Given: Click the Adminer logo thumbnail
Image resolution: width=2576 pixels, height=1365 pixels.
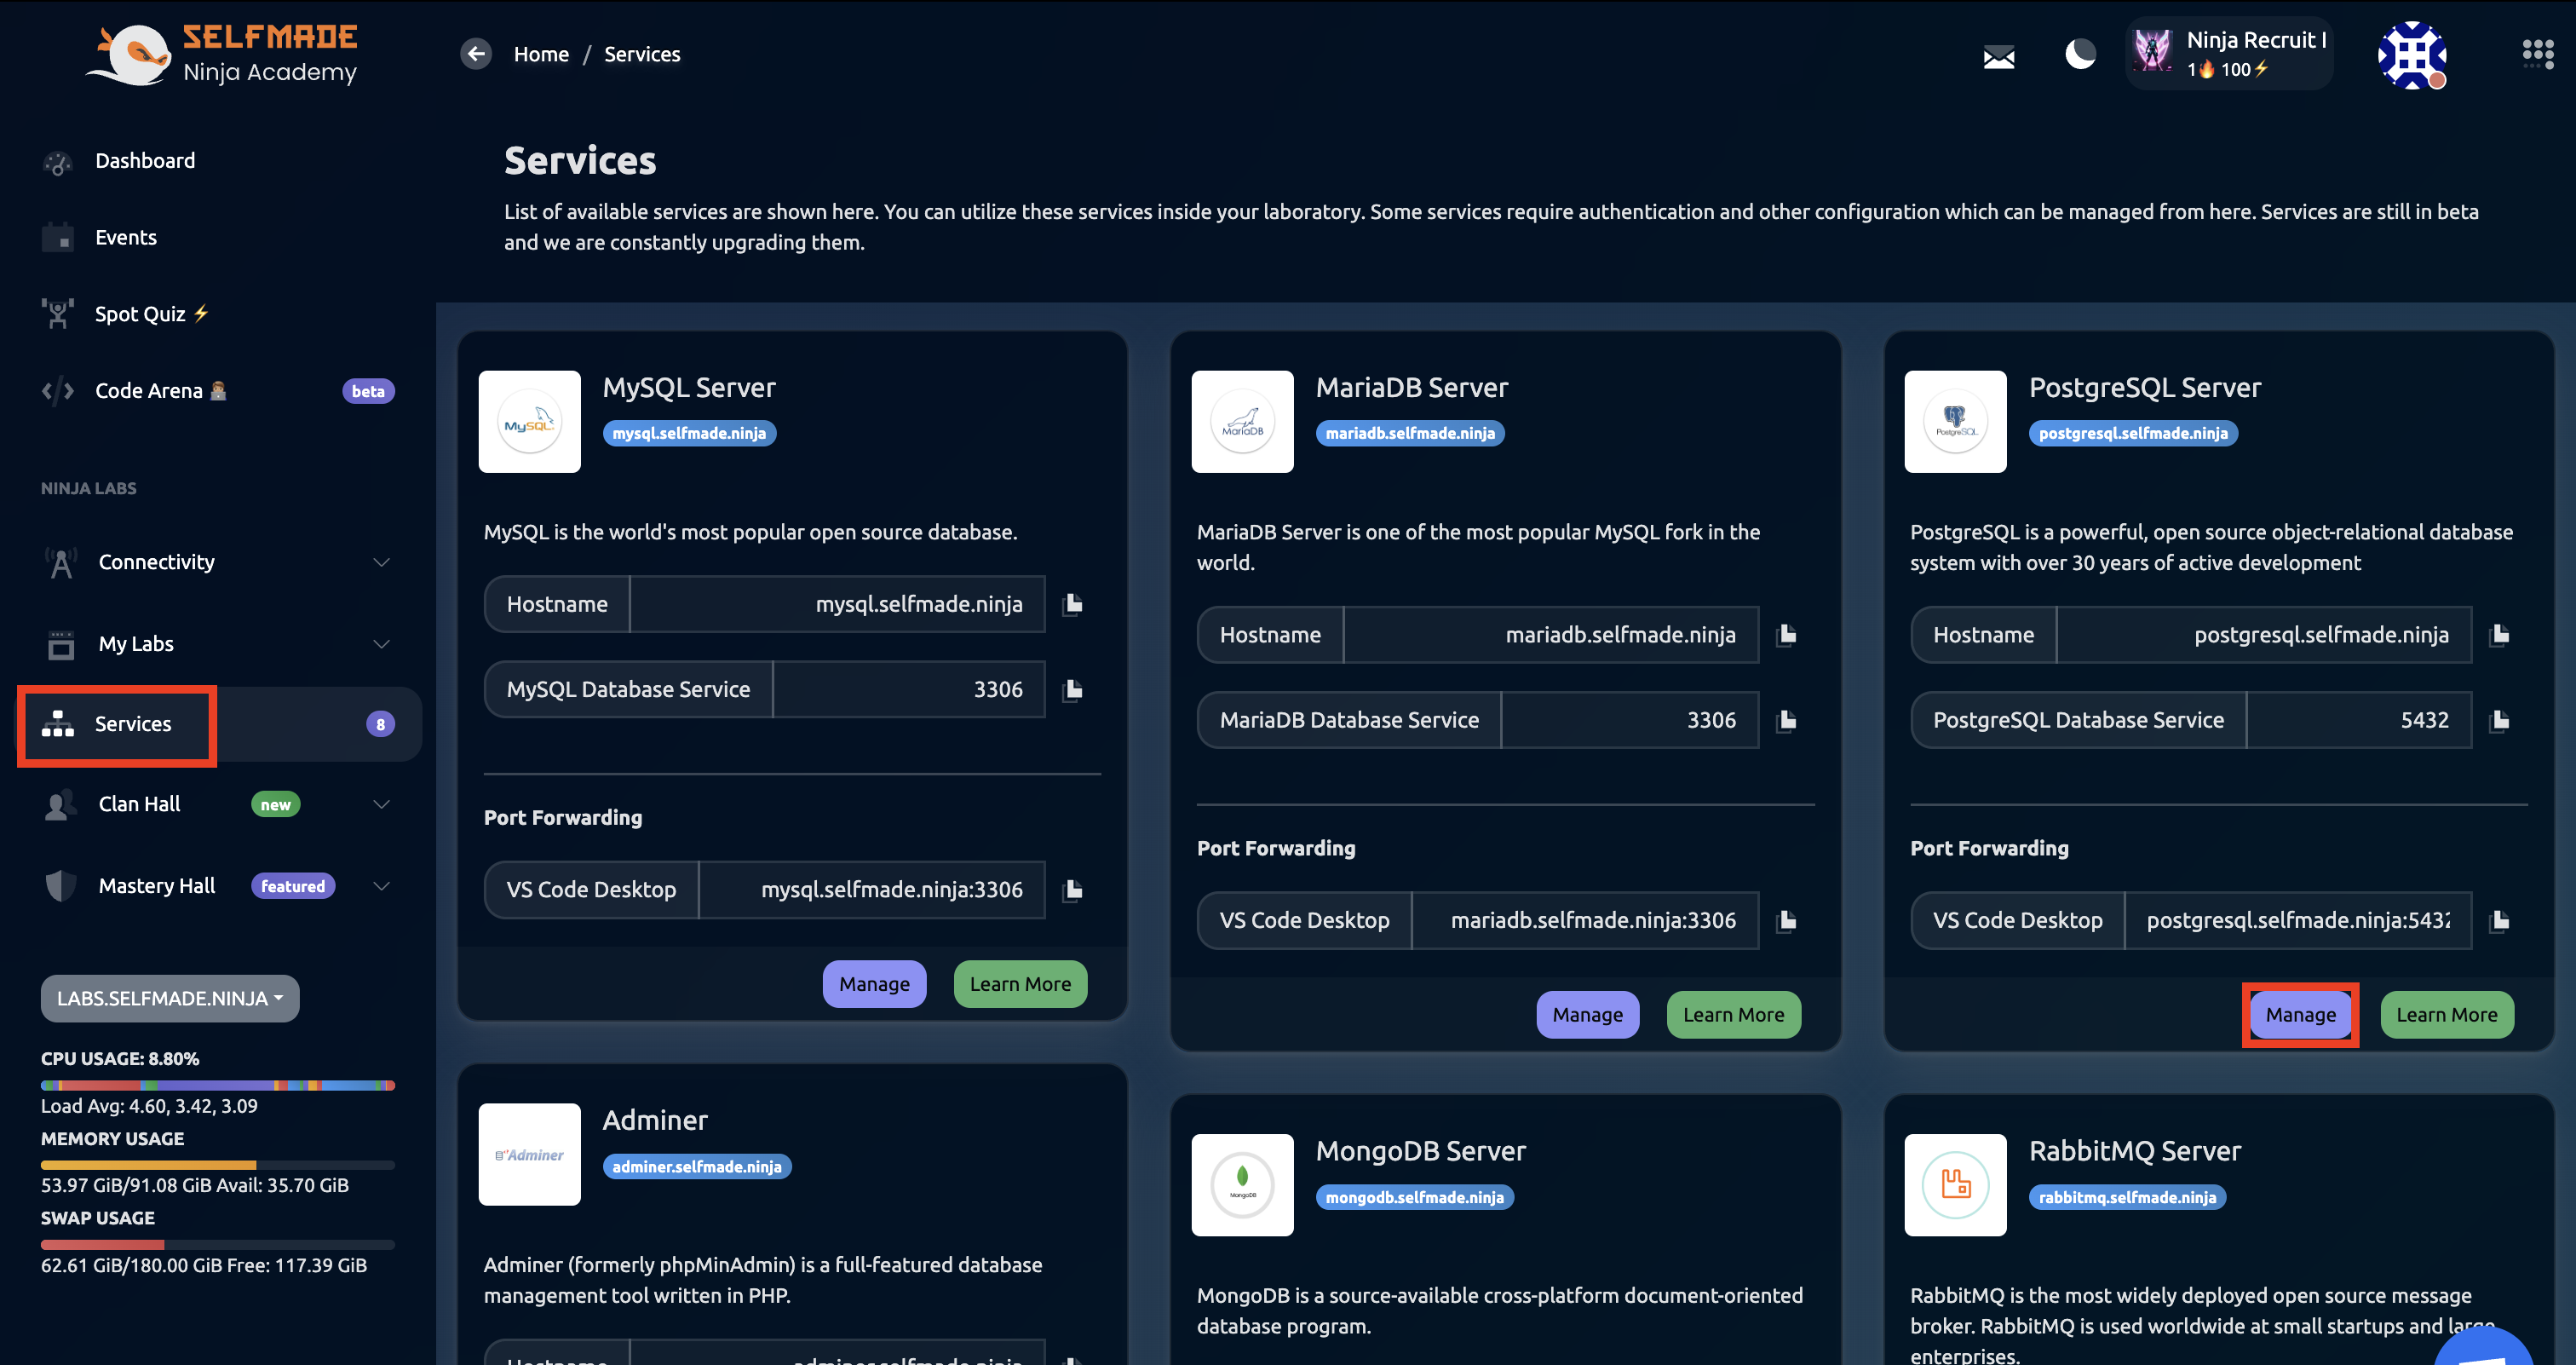Looking at the screenshot, I should [529, 1154].
